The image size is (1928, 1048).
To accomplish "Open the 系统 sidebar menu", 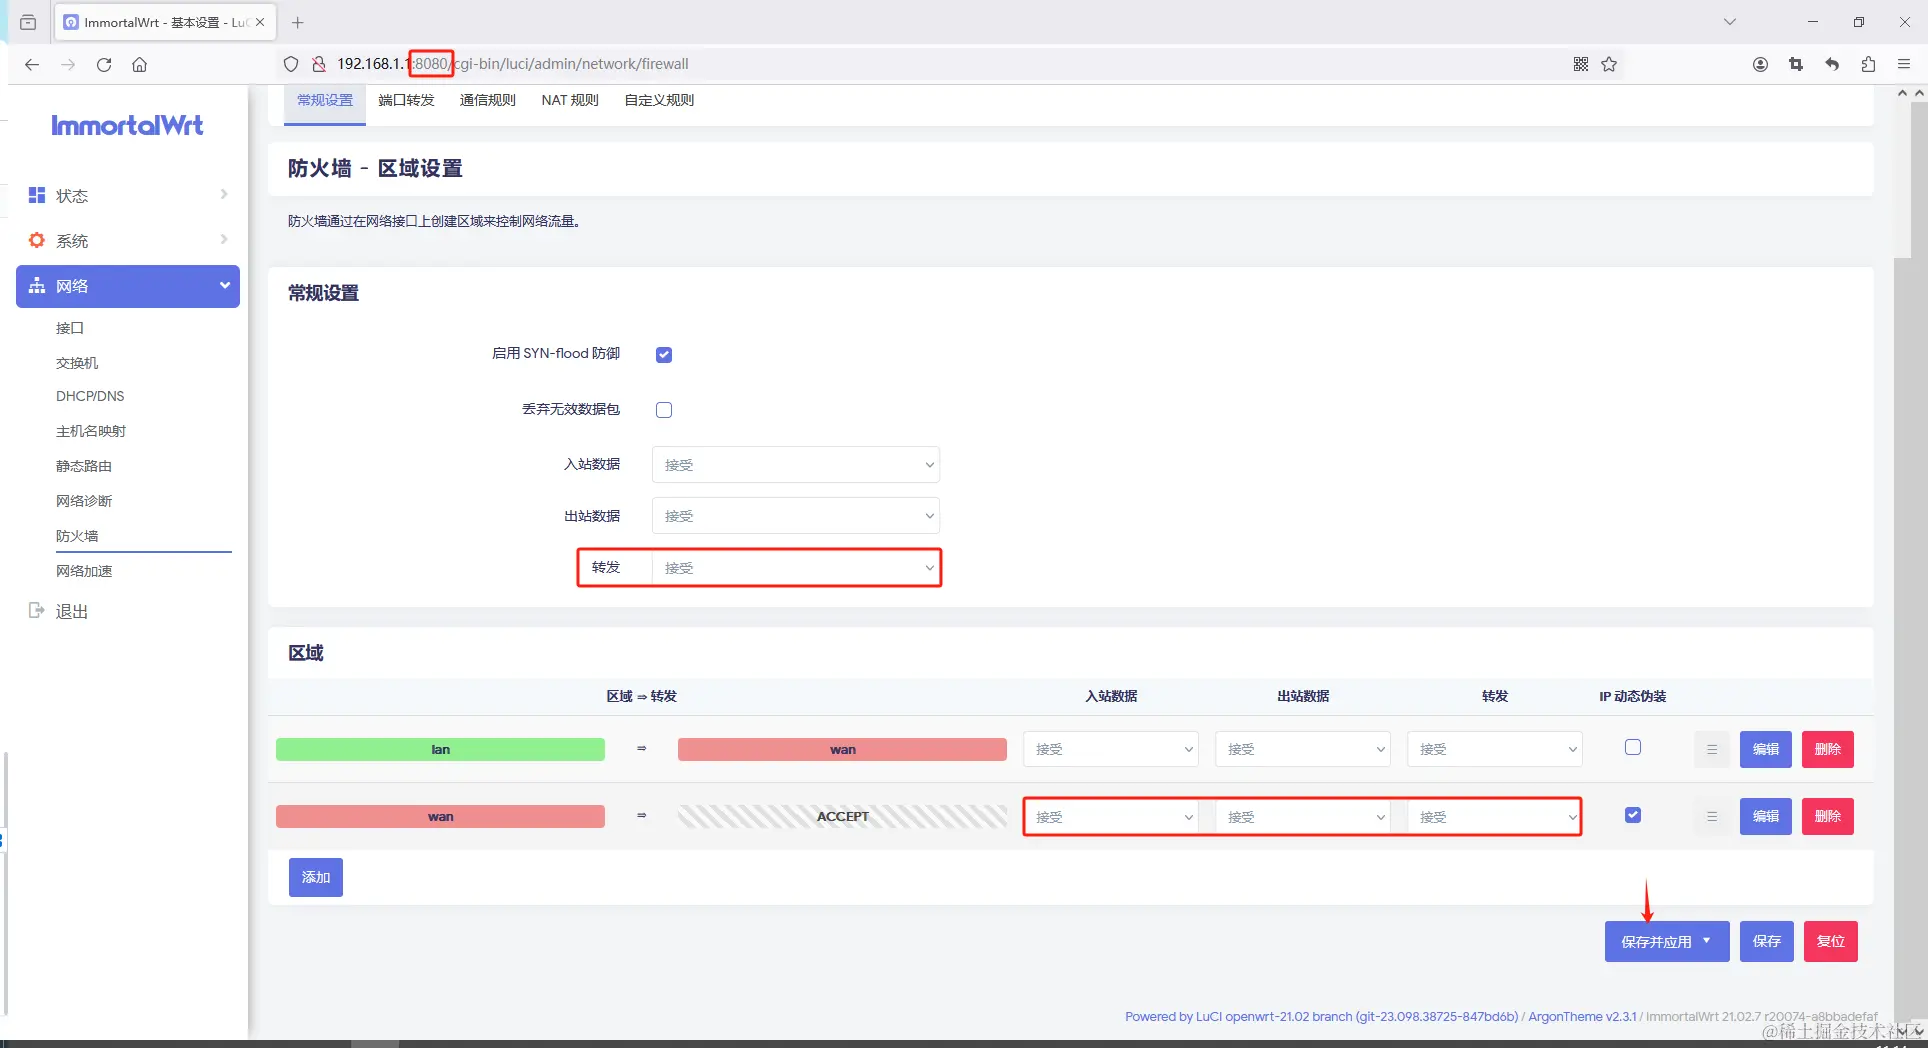I will [x=128, y=240].
